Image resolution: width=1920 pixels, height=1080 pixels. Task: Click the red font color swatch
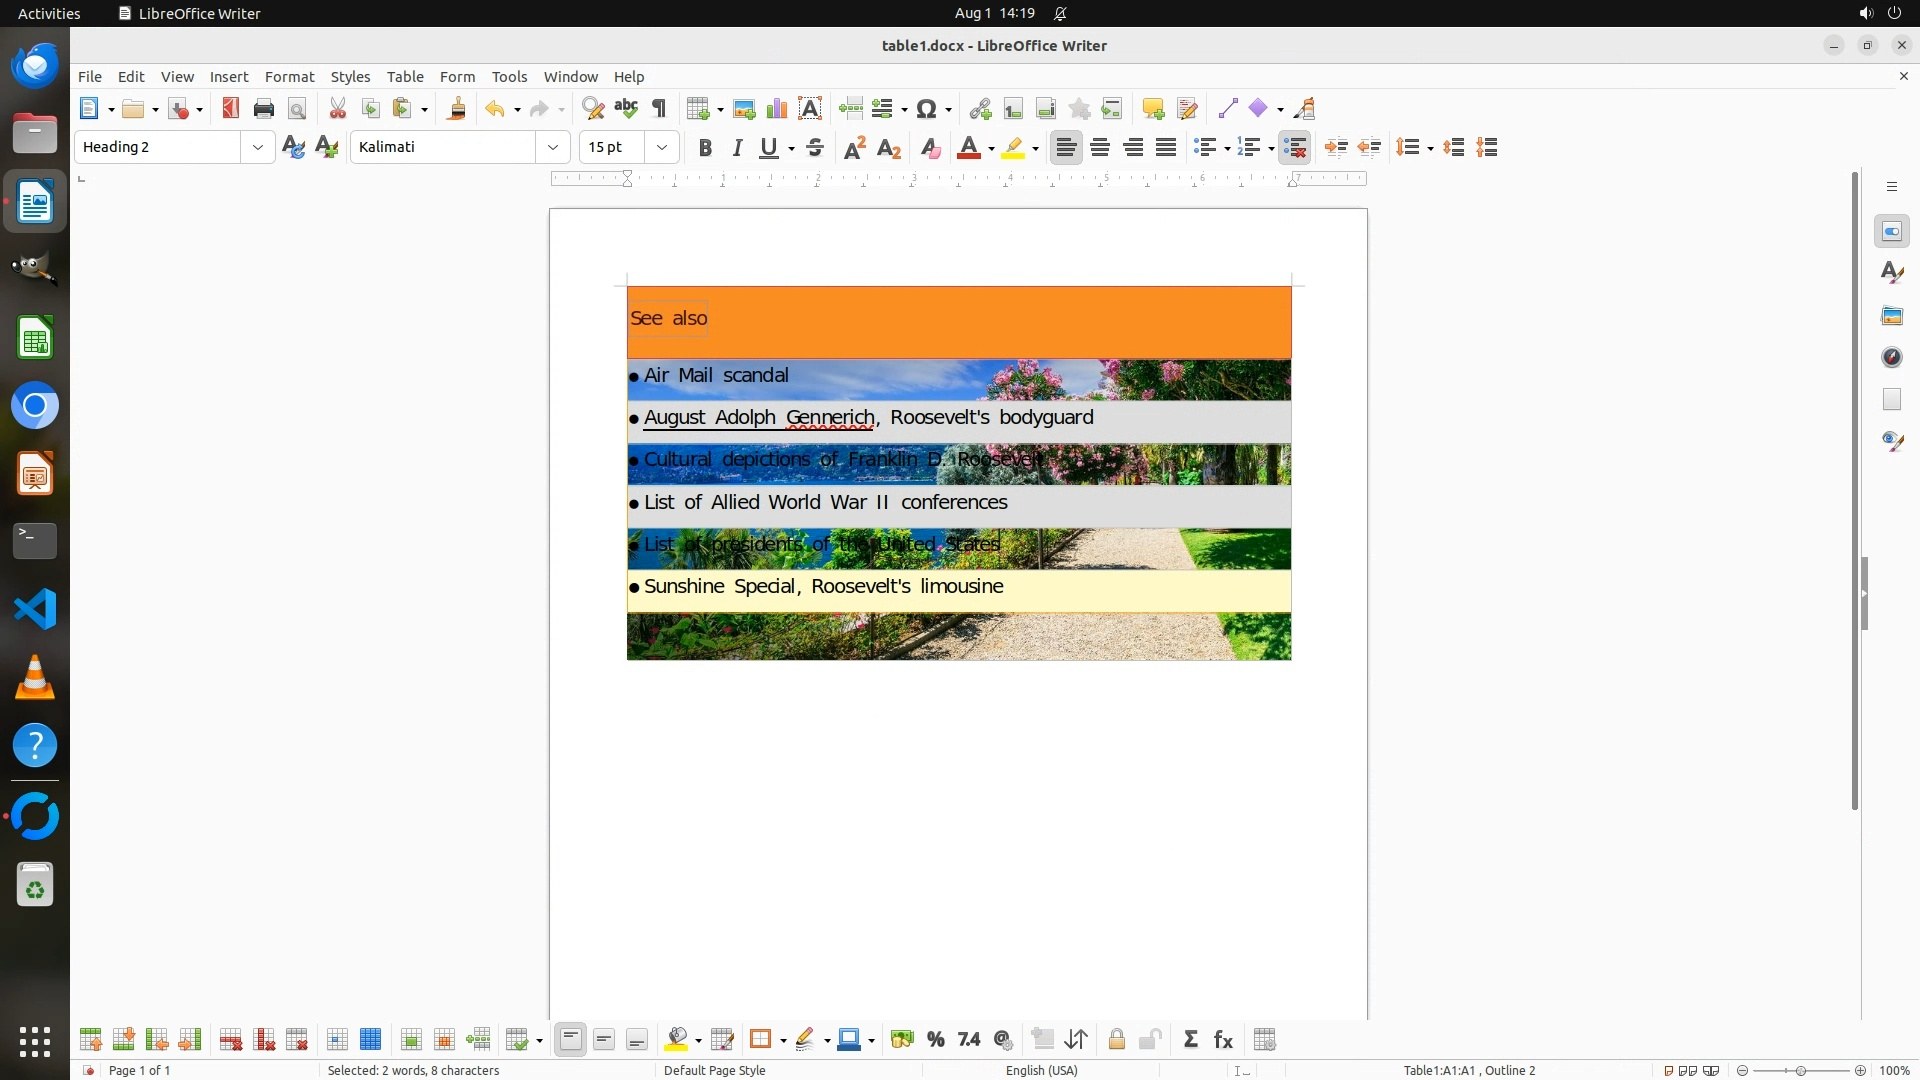tap(968, 148)
